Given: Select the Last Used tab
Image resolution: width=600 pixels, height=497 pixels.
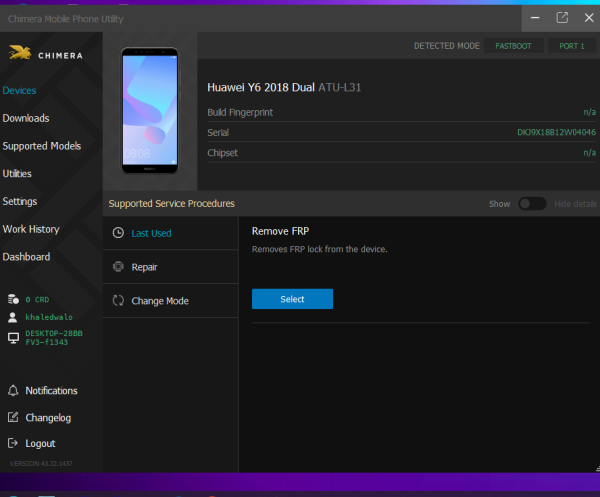Looking at the screenshot, I should pos(170,233).
